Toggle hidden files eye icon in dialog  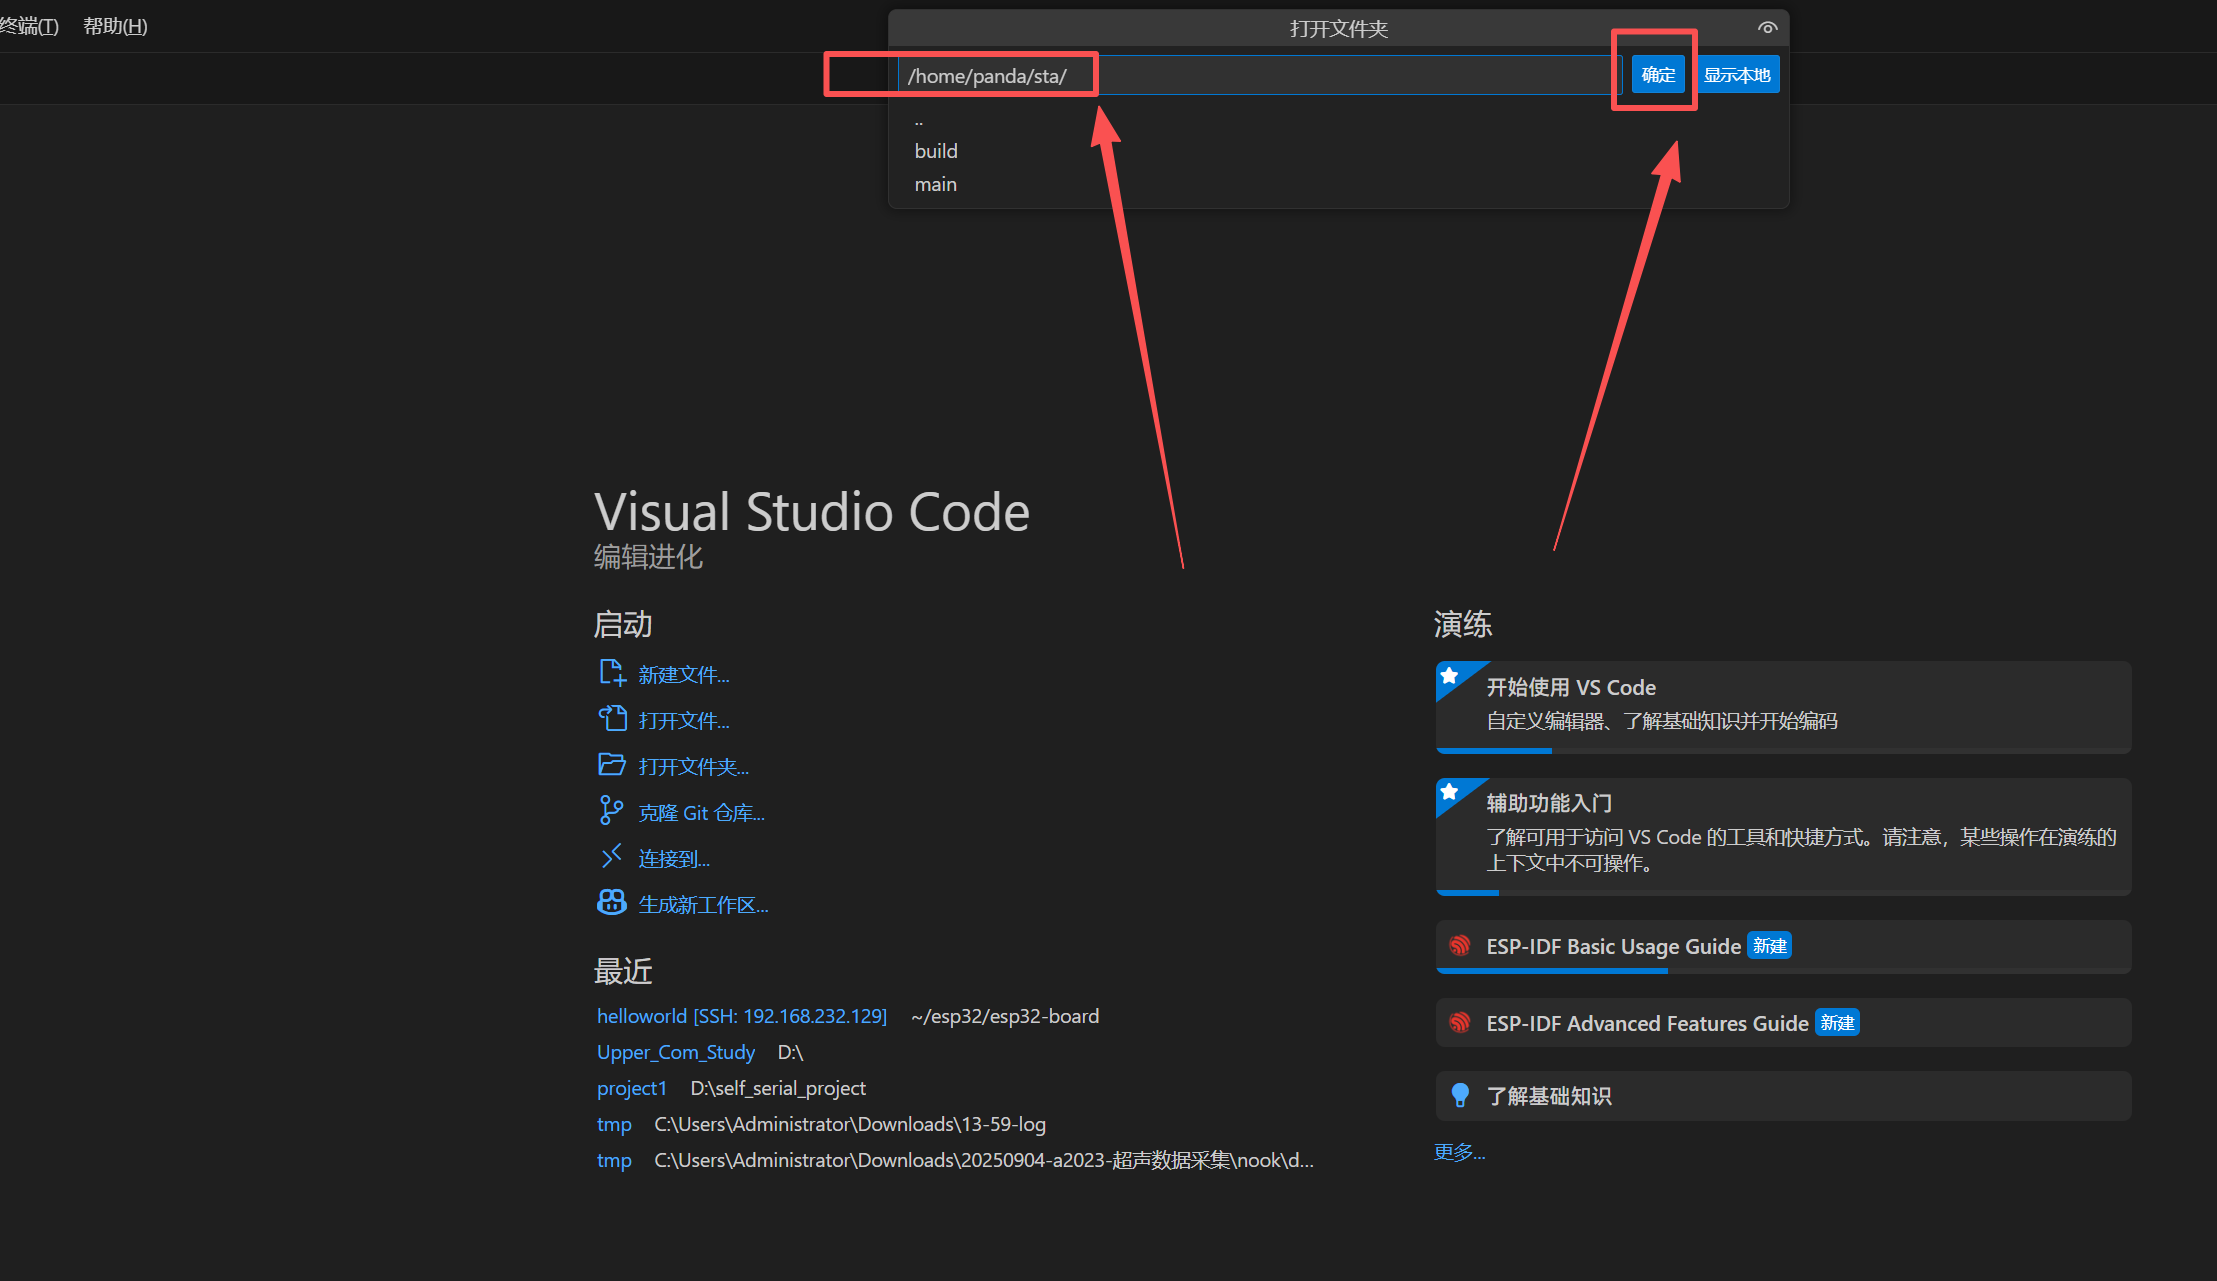(1767, 28)
